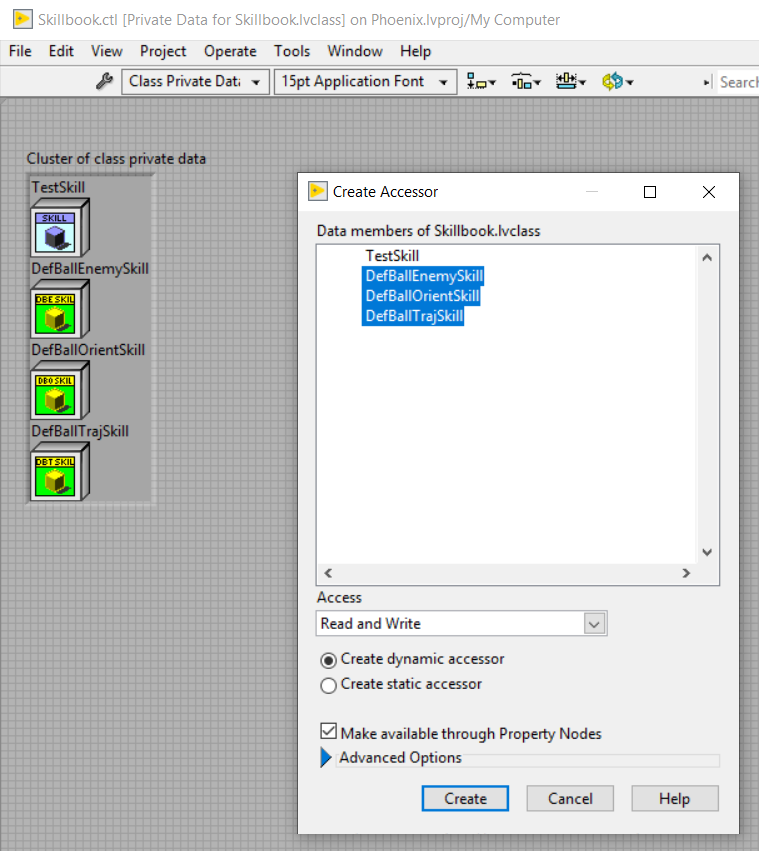Select the DefBallTrajSkill class object icon
Viewport: 759px width, 851px height.
click(x=60, y=472)
